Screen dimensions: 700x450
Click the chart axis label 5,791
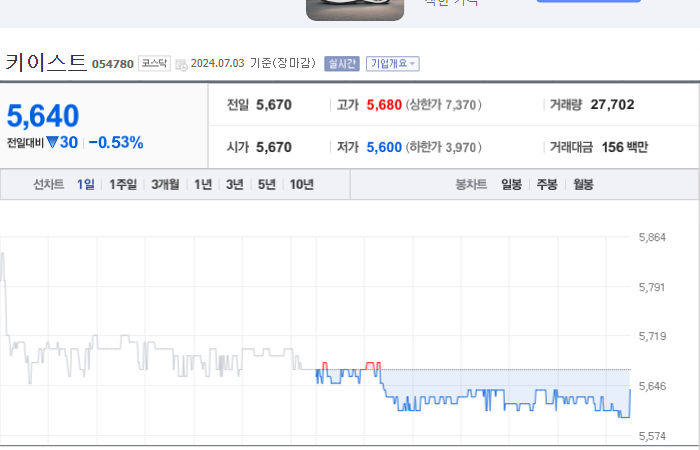[x=652, y=287]
